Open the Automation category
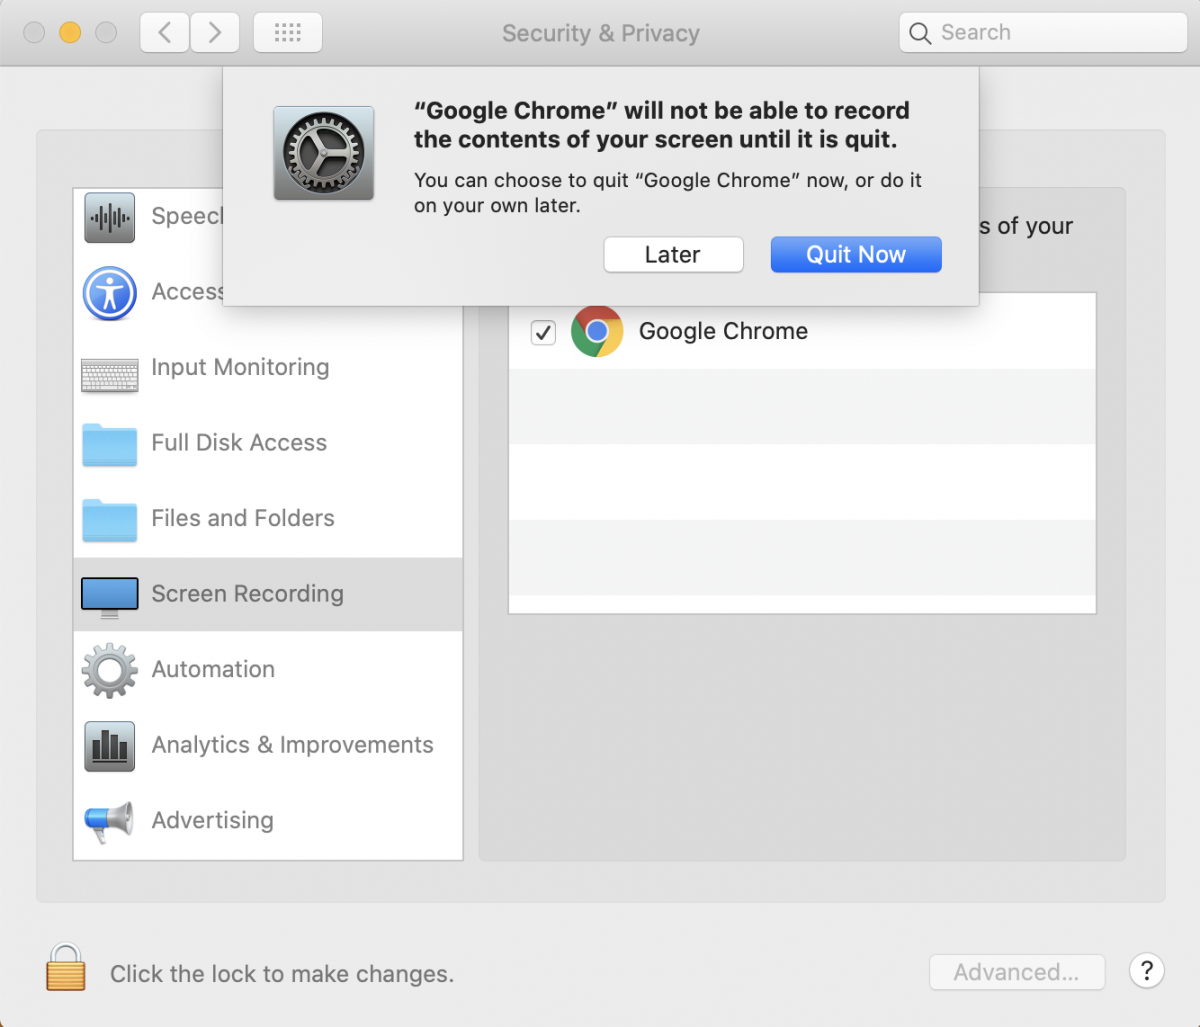 213,669
